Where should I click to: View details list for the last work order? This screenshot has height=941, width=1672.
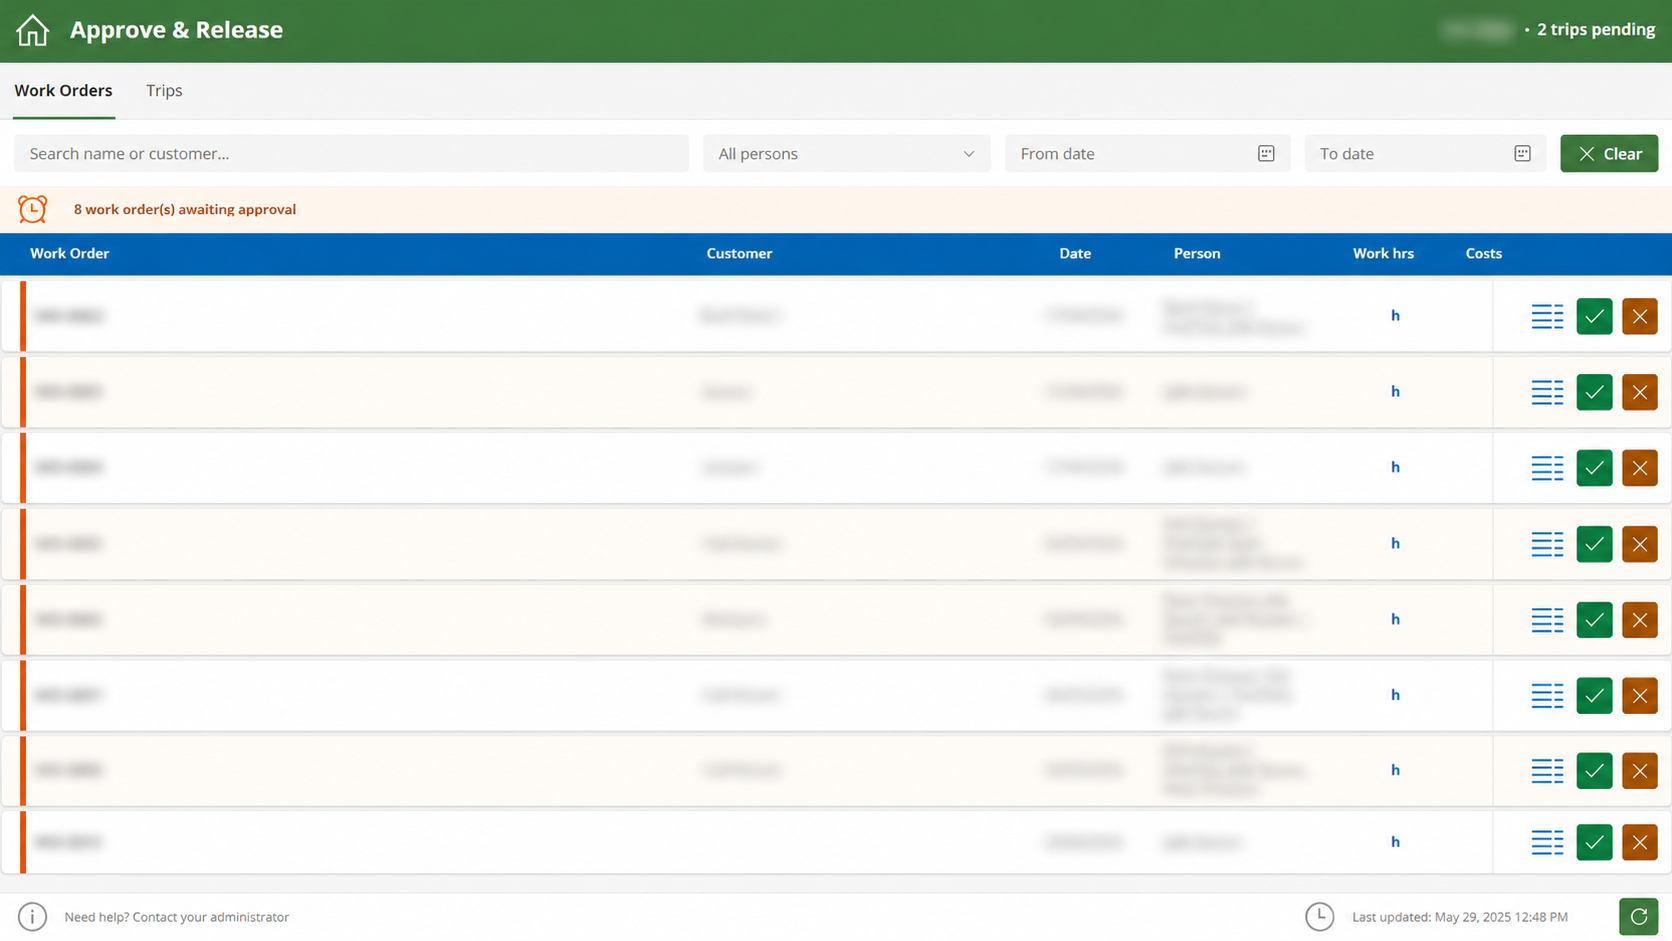pos(1547,842)
